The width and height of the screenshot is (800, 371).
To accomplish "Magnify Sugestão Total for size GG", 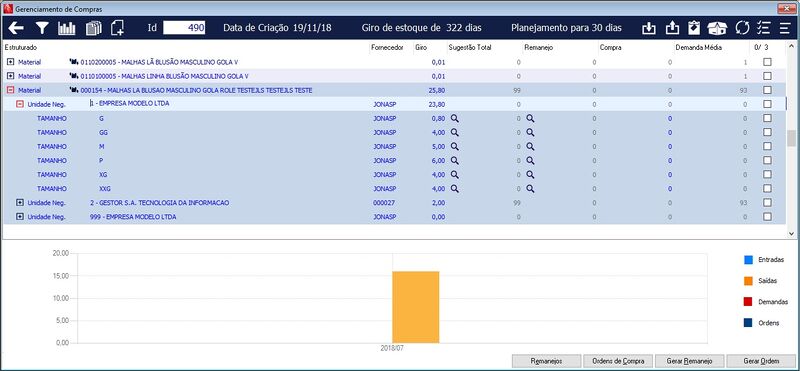I will [455, 132].
